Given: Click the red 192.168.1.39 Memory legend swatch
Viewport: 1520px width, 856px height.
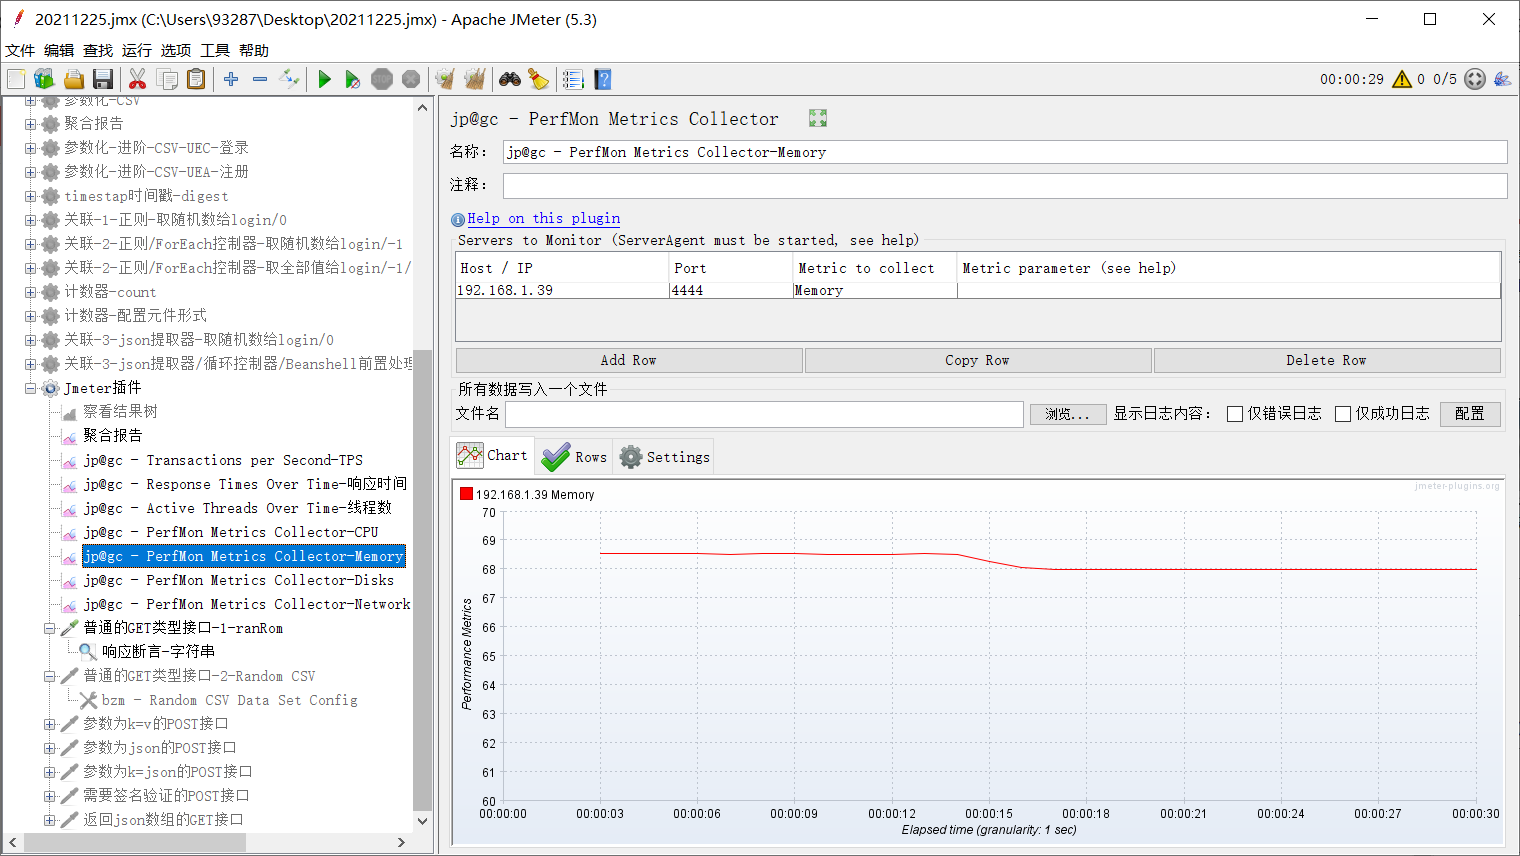Looking at the screenshot, I should point(466,494).
